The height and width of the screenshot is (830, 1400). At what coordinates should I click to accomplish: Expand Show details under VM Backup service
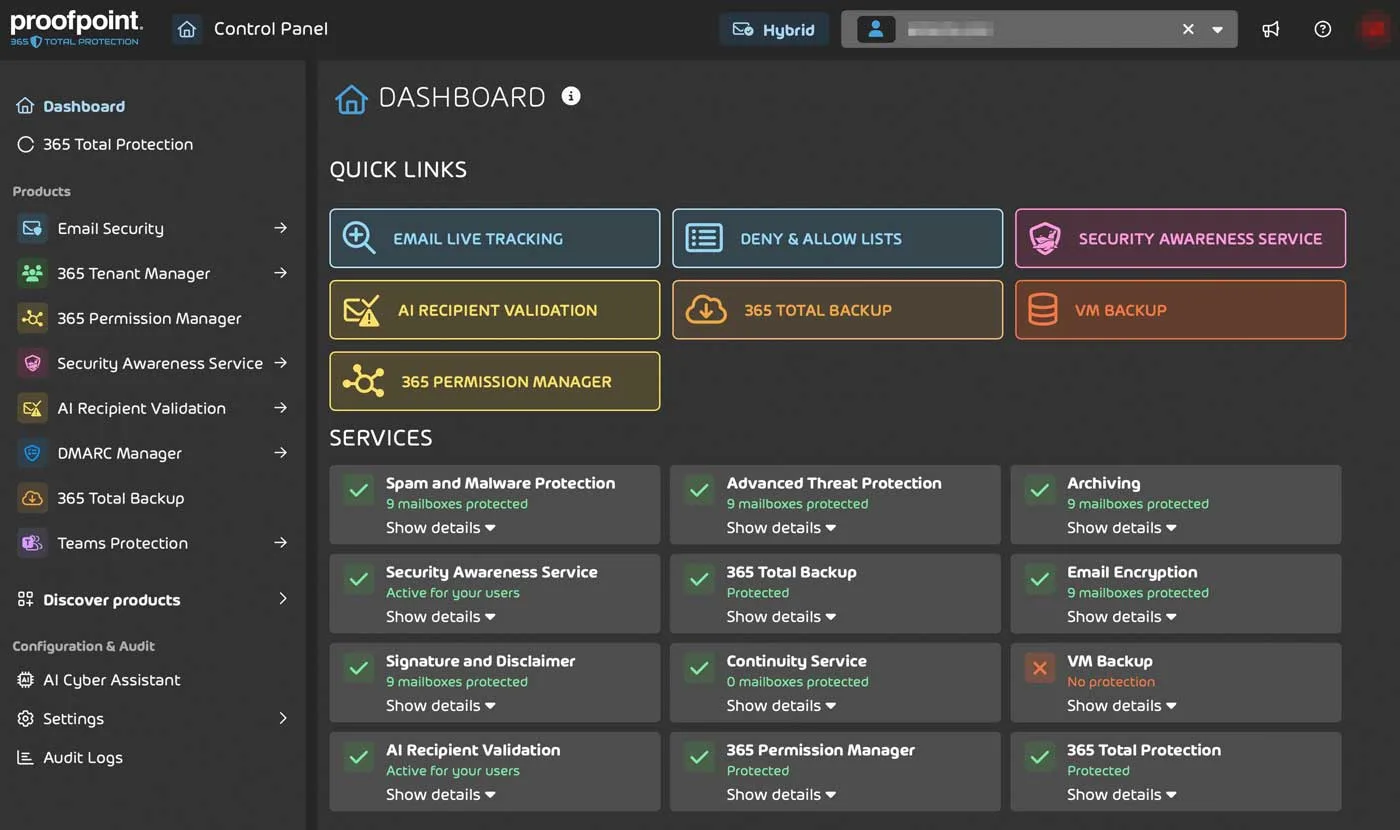(1121, 705)
